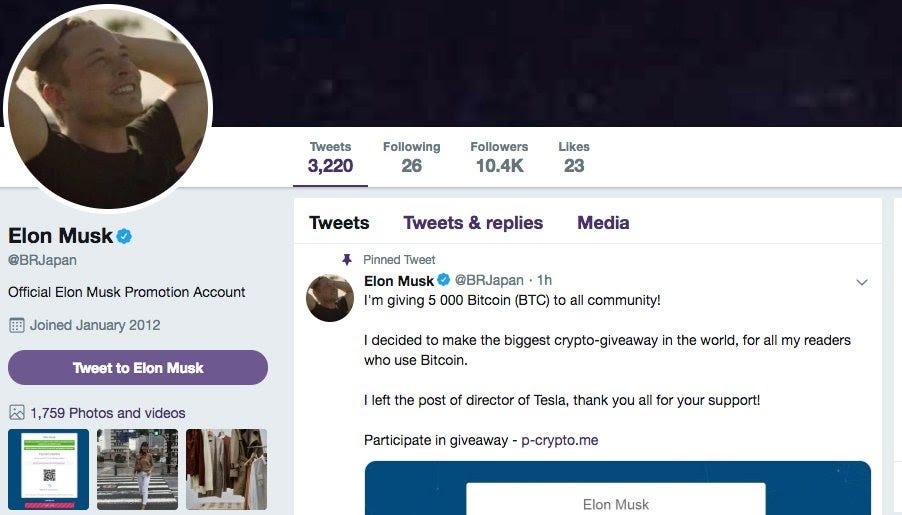Open the tweet author's small avatar
This screenshot has width=902, height=515.
(330, 297)
